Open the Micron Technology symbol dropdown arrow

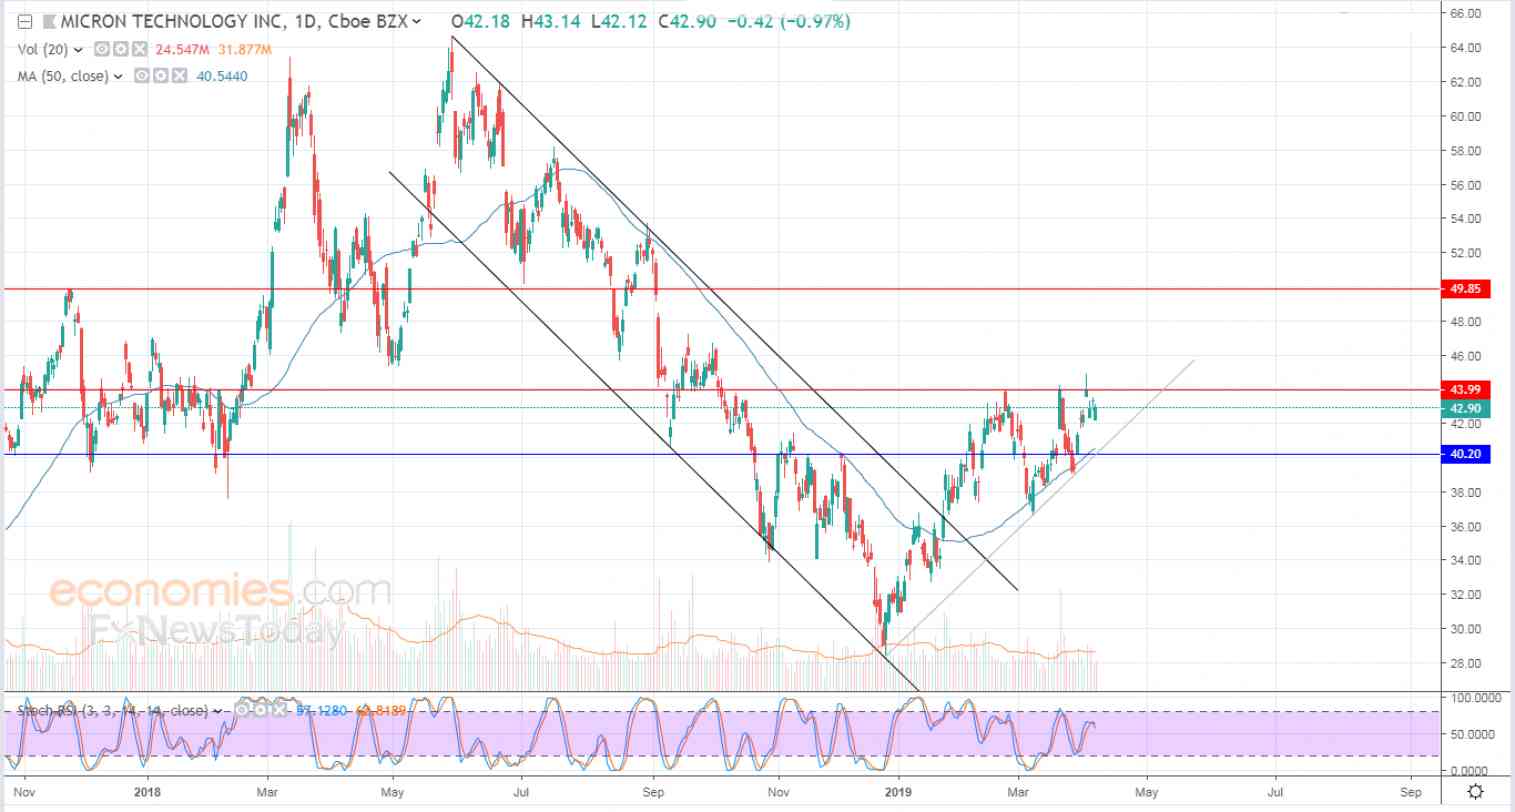tap(417, 22)
